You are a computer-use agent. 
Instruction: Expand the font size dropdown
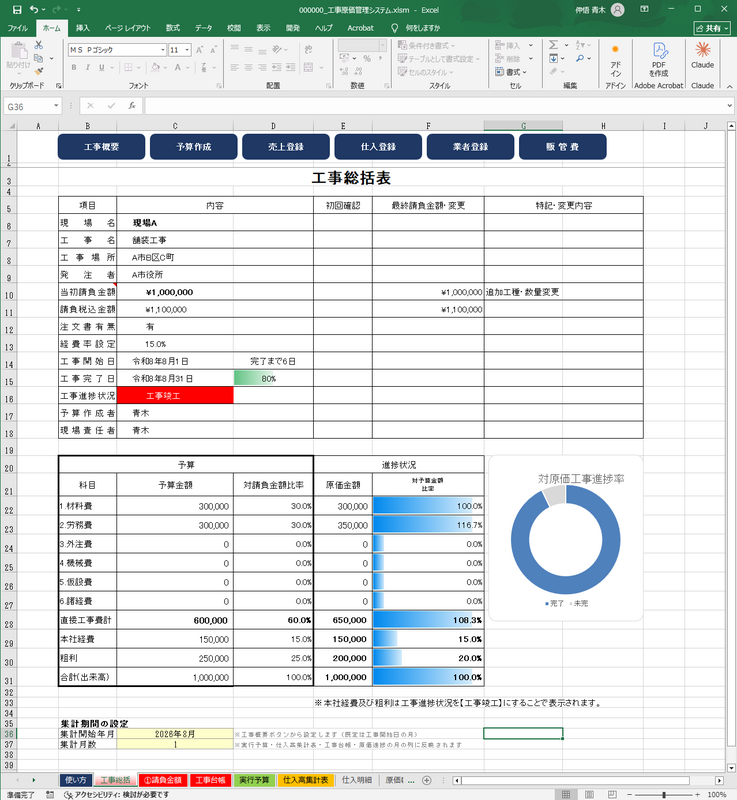(x=188, y=50)
